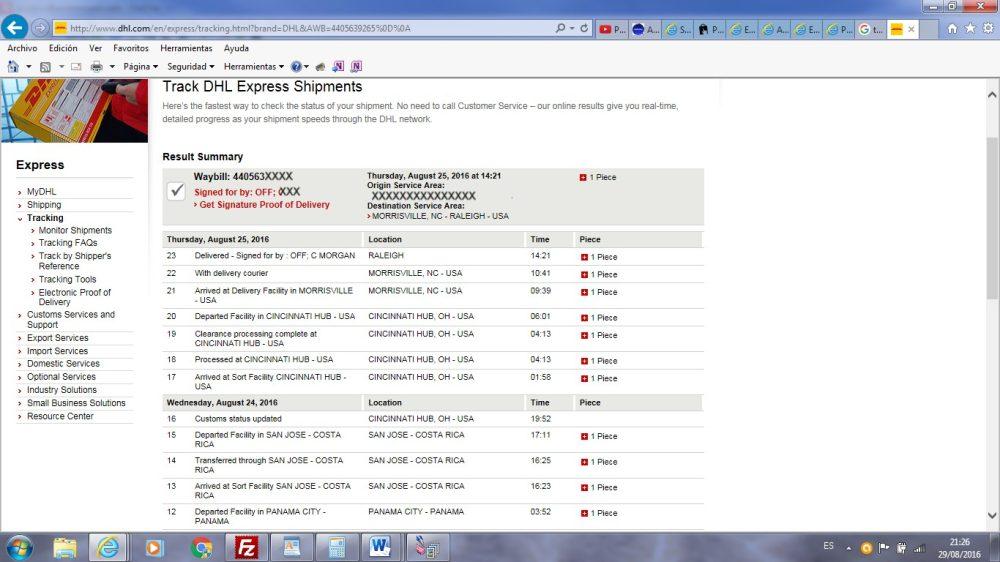Click the Read mail envelope icon
Screen dimensions: 1000x562
[76, 66]
